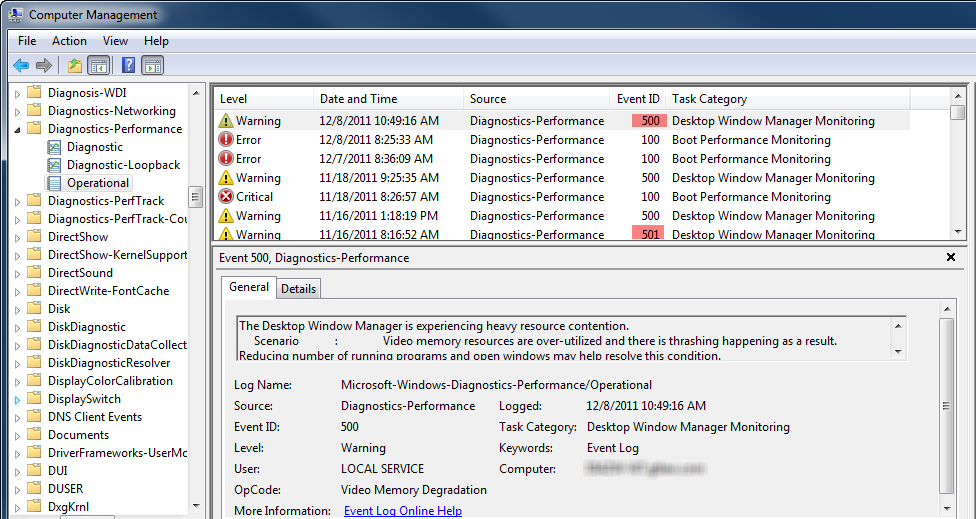Open the blue Help question mark icon

(128, 66)
